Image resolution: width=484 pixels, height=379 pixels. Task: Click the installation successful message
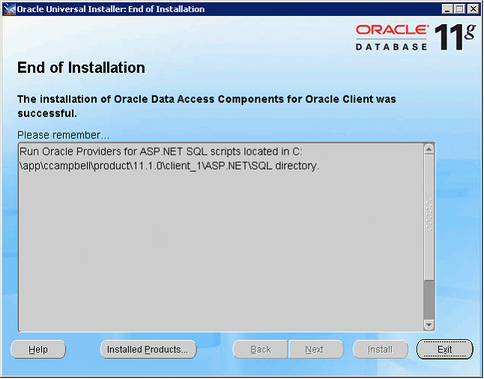[x=206, y=106]
